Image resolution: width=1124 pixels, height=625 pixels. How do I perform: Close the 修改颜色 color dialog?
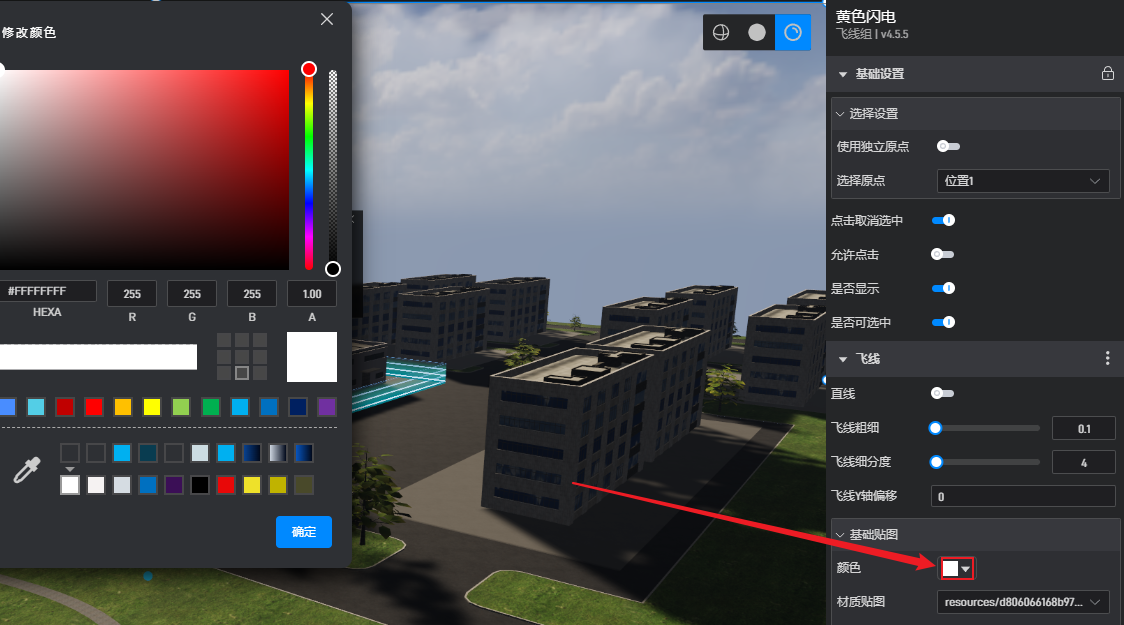point(327,19)
